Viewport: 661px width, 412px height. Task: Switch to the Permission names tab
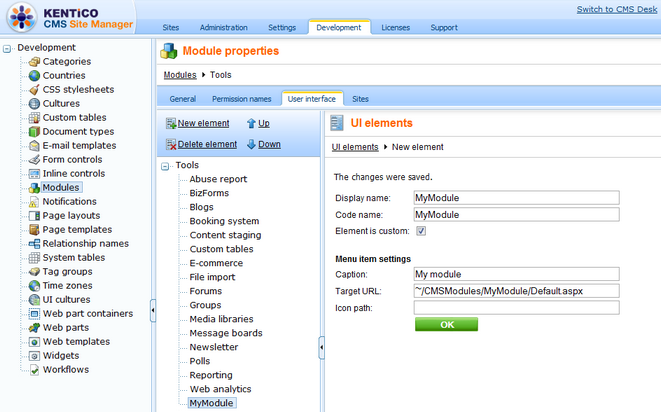coord(241,99)
